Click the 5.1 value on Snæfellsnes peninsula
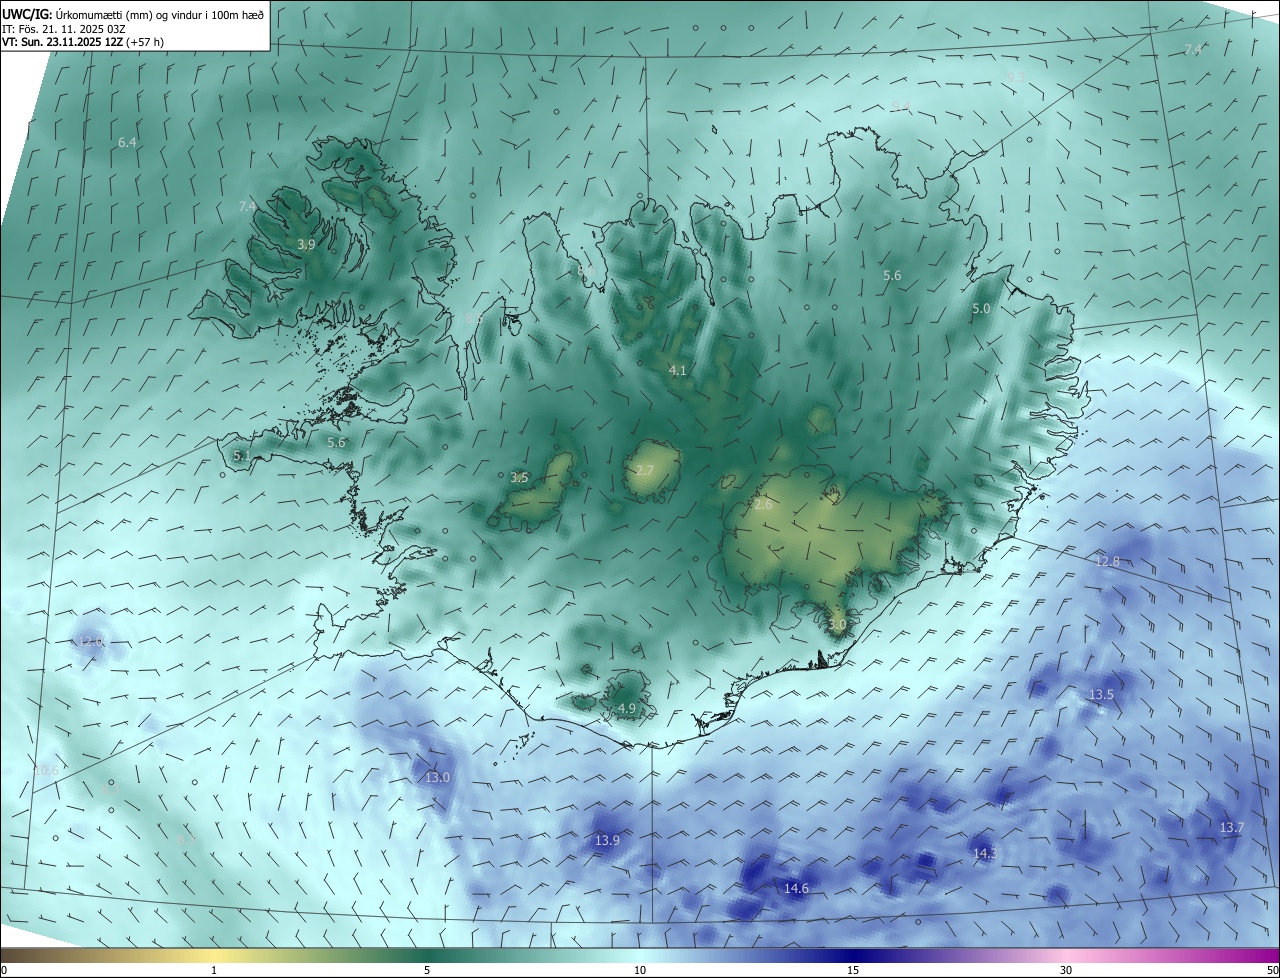This screenshot has height=978, width=1280. tap(241, 456)
